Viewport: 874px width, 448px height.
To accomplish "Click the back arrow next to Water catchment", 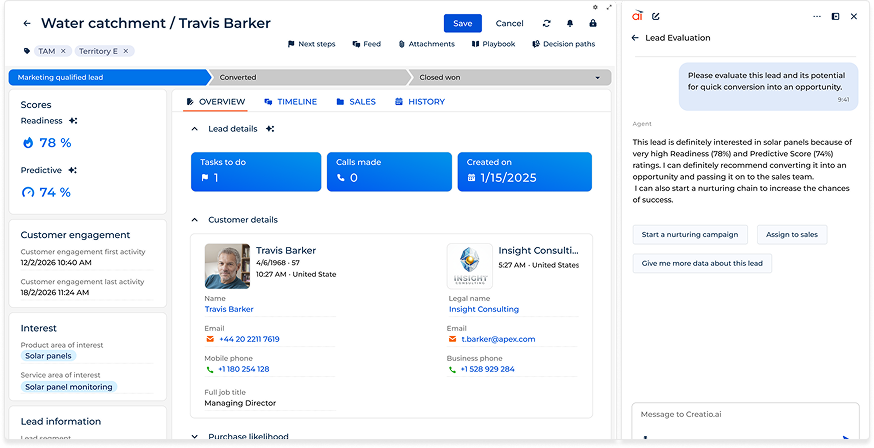I will 26,23.
